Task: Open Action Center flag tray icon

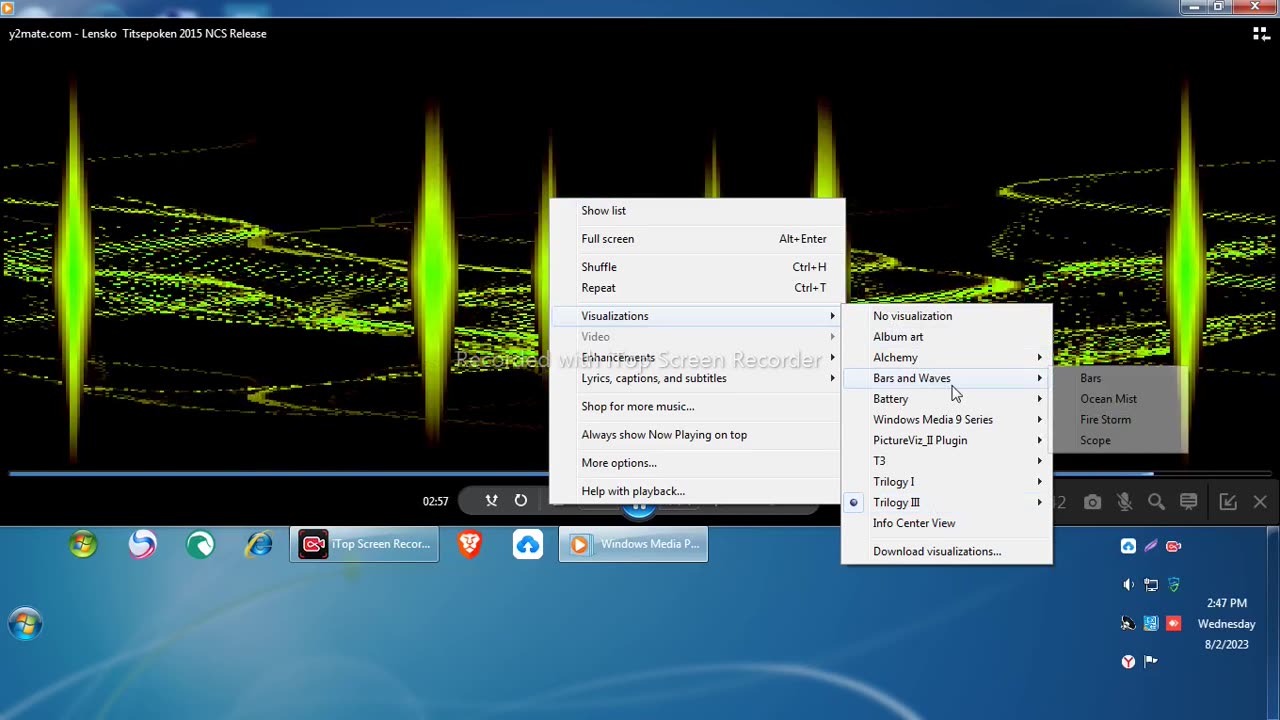Action: click(1151, 661)
